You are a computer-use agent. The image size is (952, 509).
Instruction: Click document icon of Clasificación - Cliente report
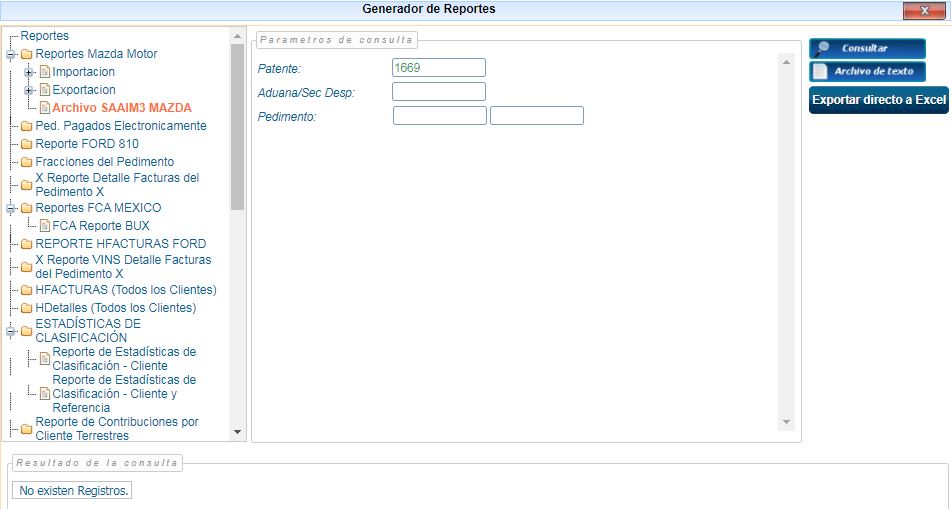pos(45,359)
